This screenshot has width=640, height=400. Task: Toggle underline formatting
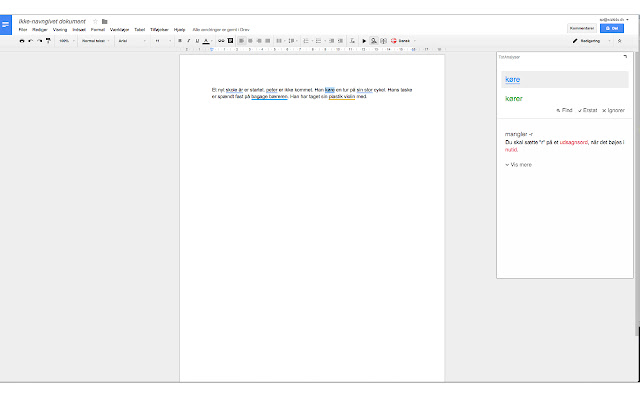pyautogui.click(x=196, y=41)
